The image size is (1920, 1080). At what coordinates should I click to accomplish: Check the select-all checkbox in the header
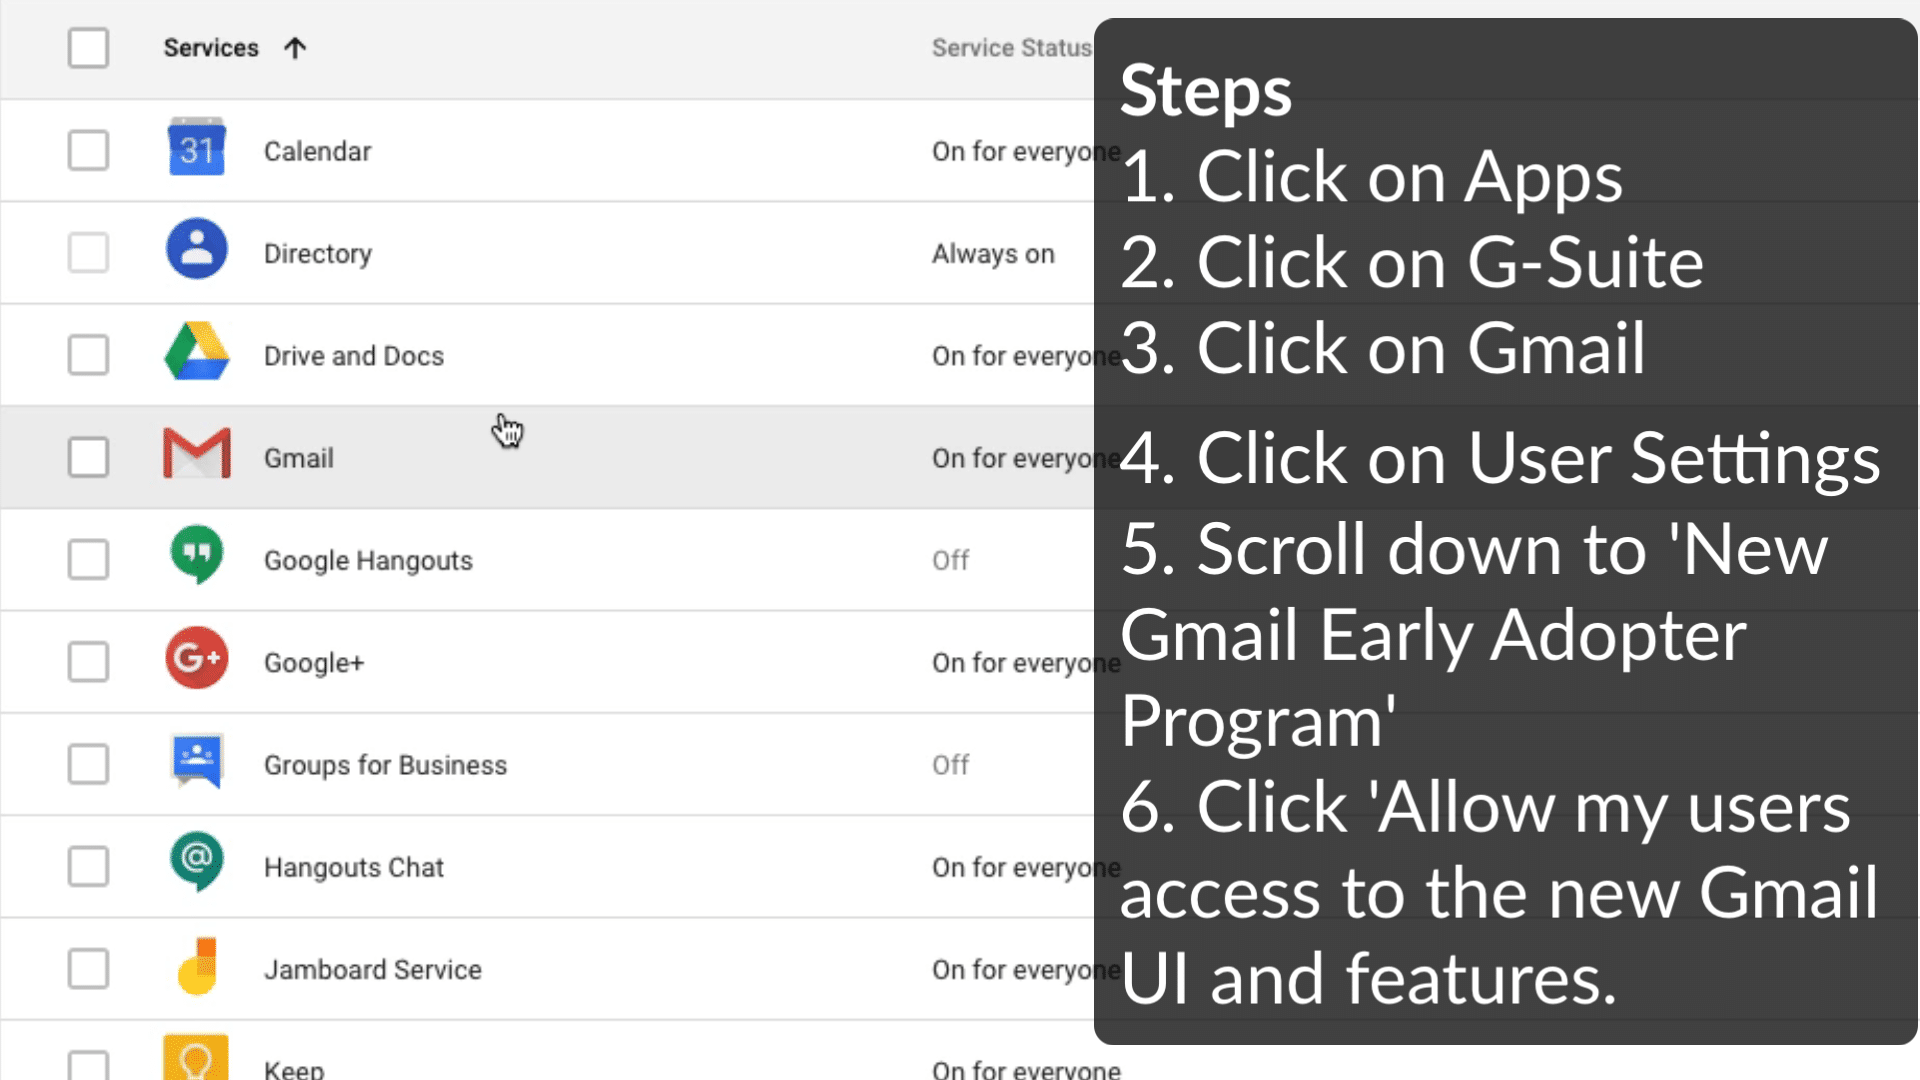(89, 47)
